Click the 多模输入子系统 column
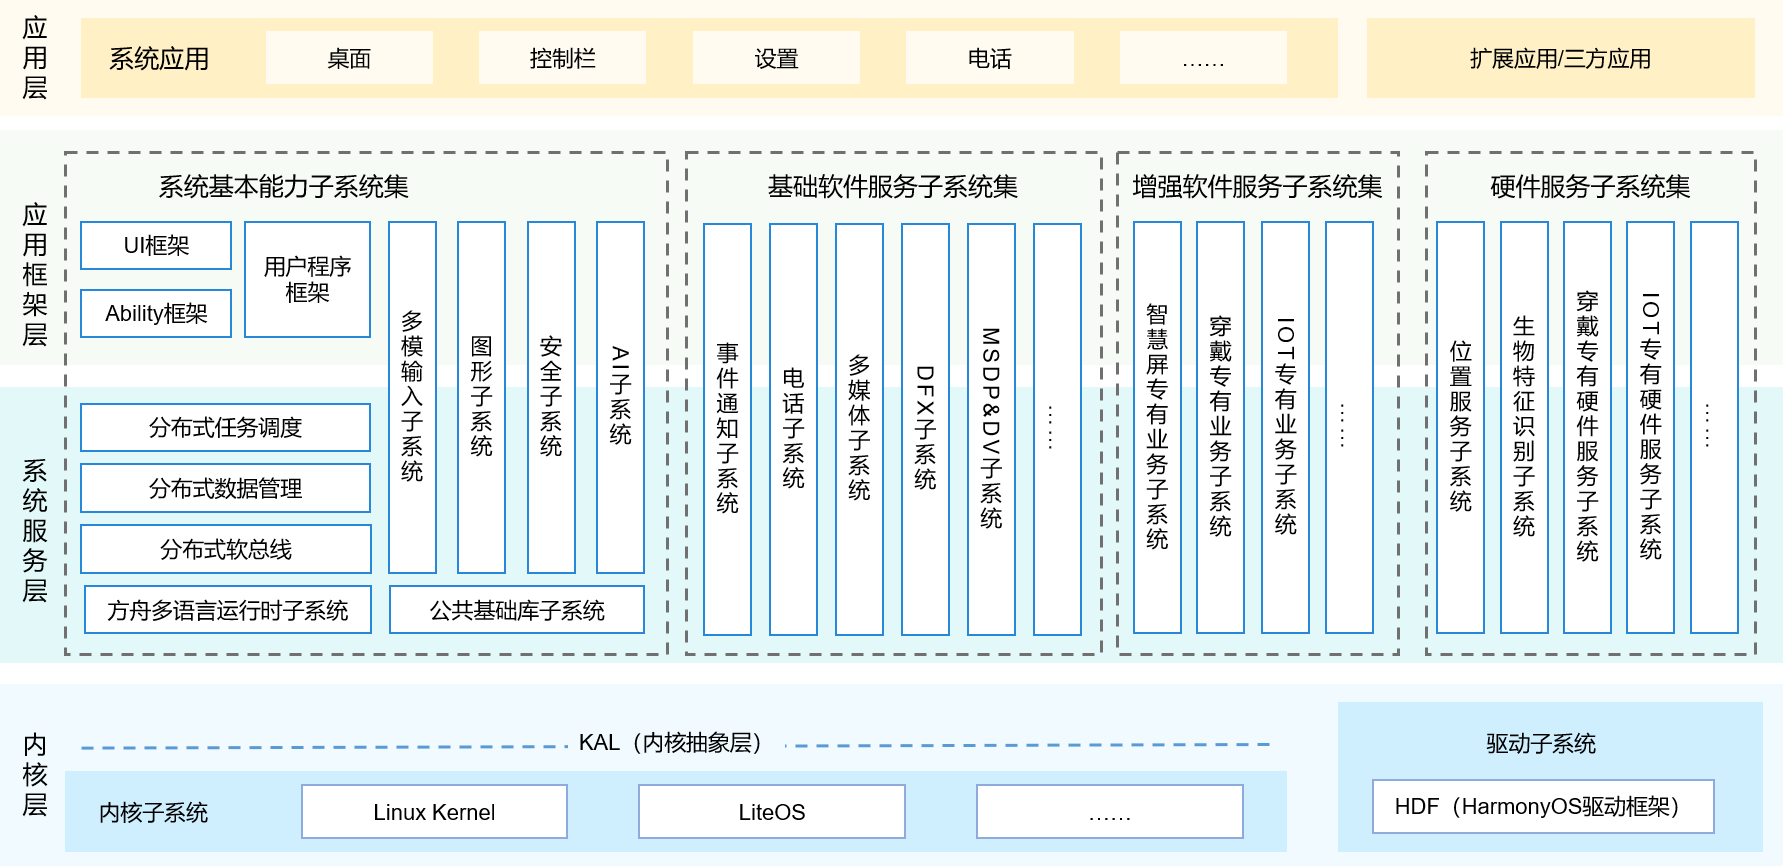 412,397
